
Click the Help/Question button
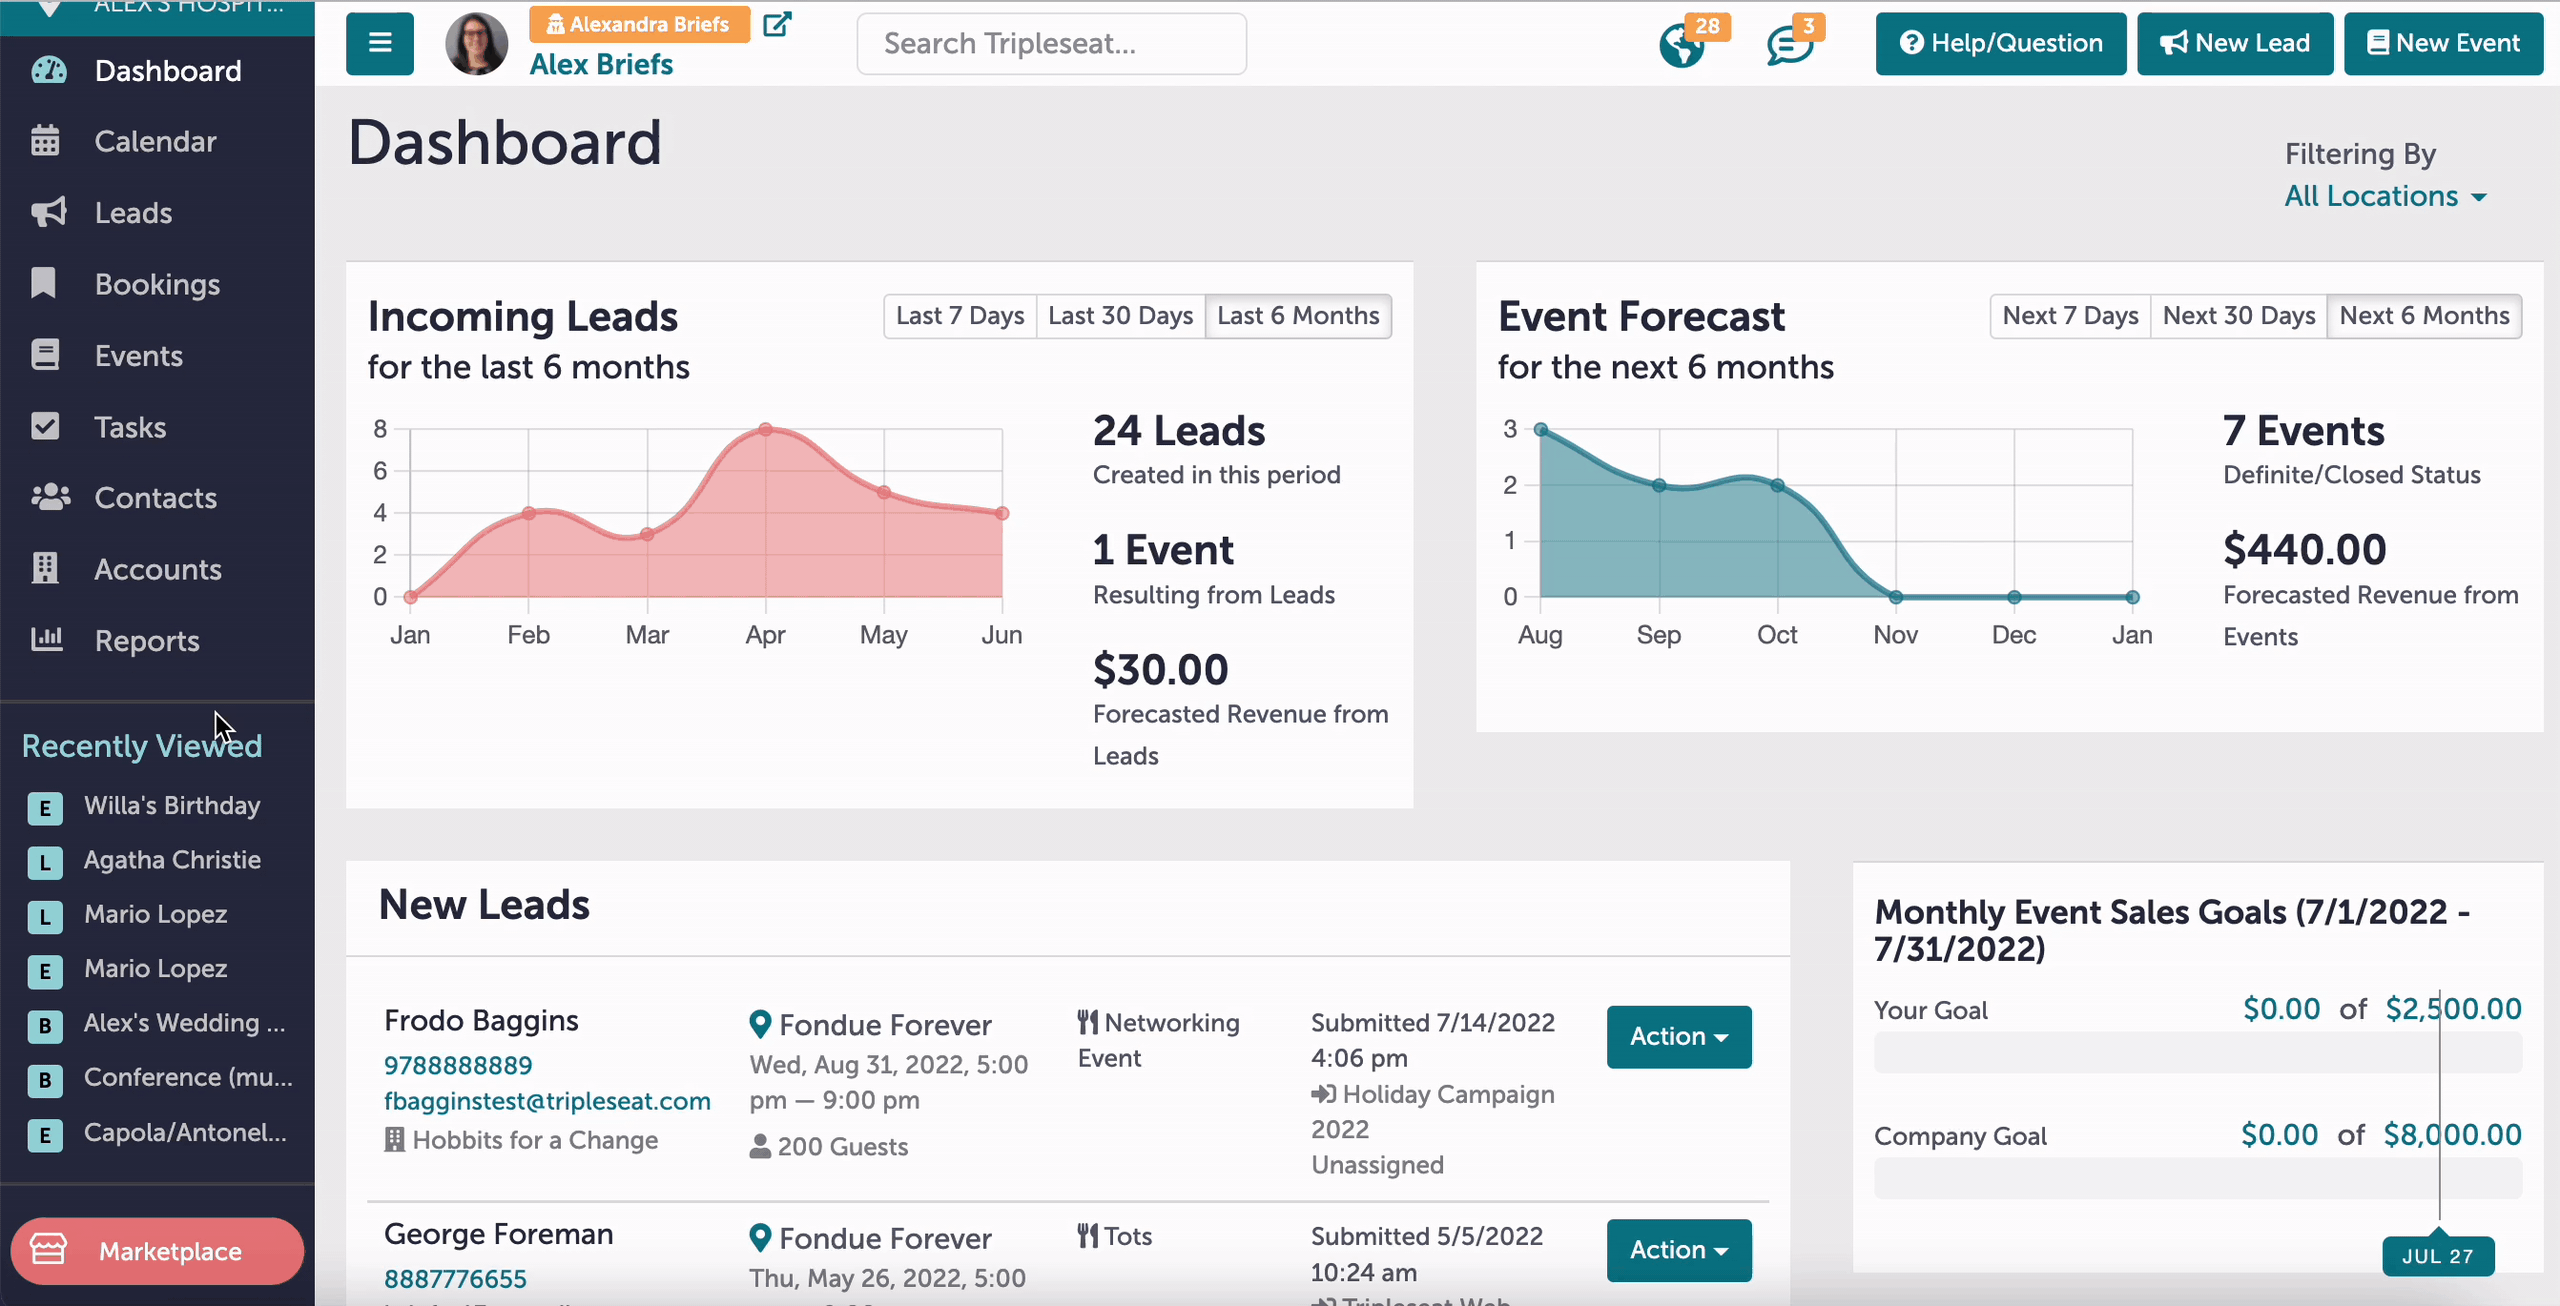(2001, 43)
